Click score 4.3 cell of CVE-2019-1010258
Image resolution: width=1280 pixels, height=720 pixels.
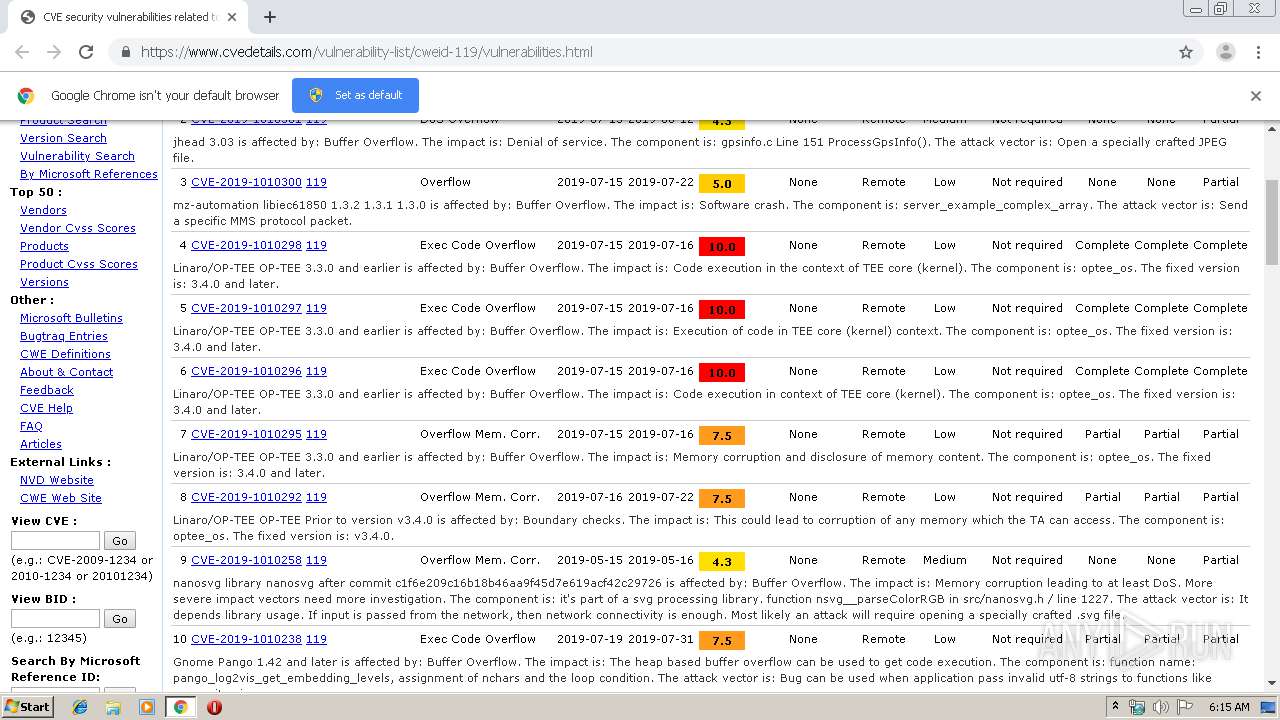[722, 562]
